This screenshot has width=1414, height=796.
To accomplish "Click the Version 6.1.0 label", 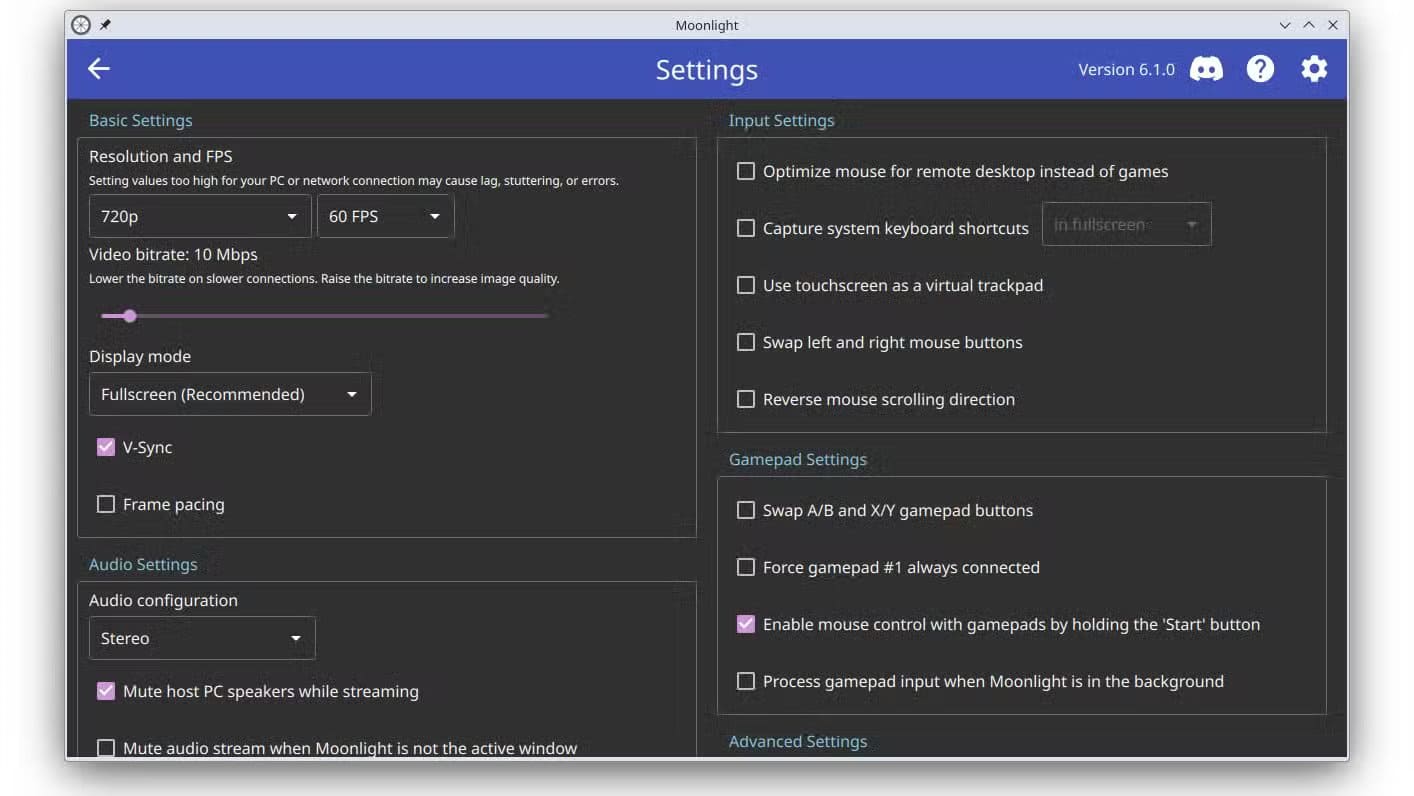I will point(1126,69).
